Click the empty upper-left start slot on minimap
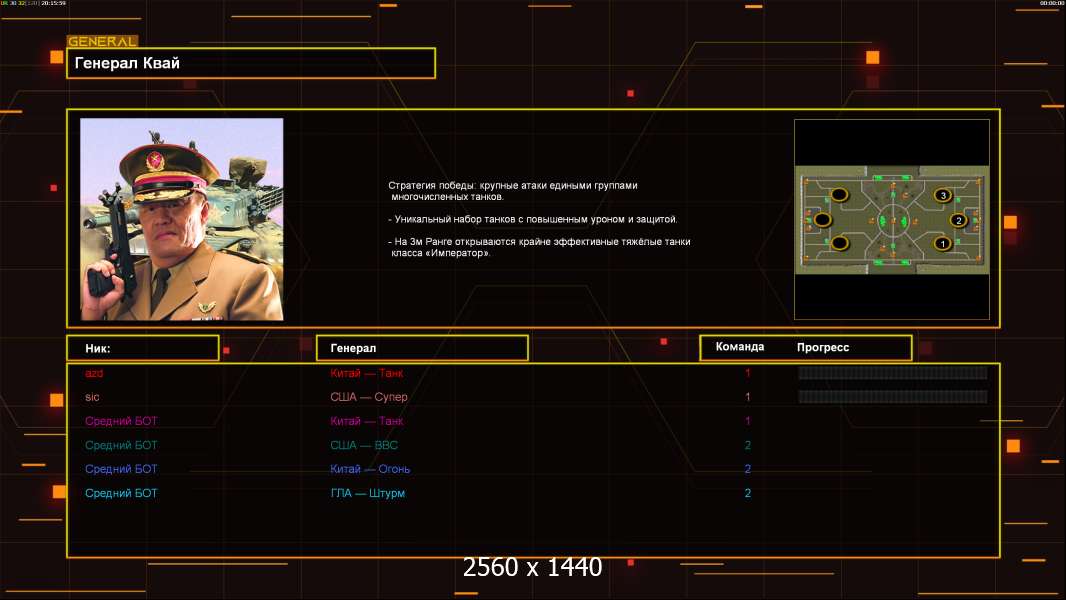Screen dimensions: 1066x600 click(x=840, y=195)
